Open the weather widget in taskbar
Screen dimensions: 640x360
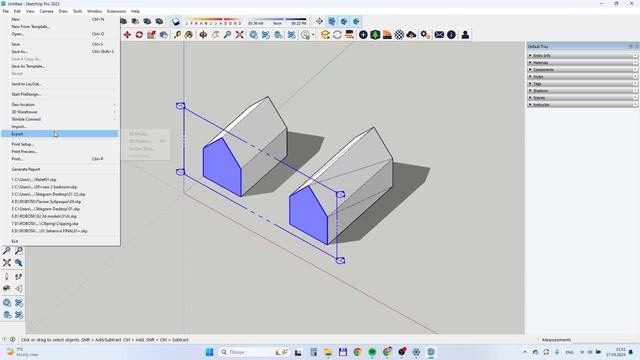click(x=22, y=352)
